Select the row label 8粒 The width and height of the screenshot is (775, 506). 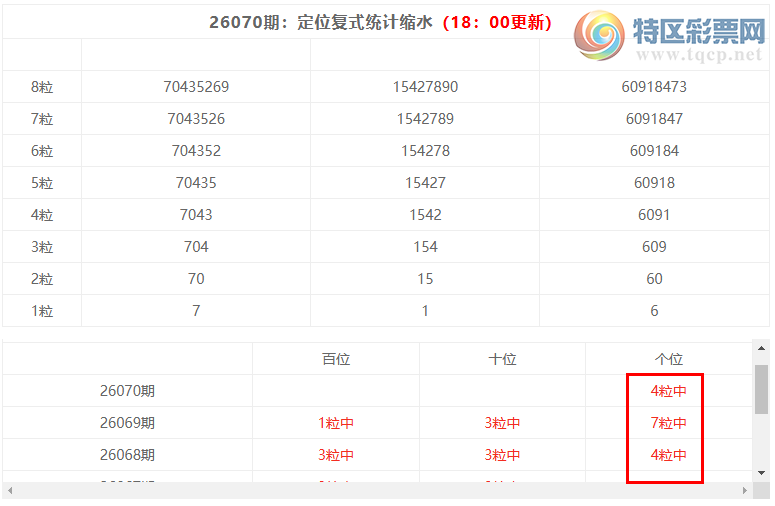click(42, 87)
